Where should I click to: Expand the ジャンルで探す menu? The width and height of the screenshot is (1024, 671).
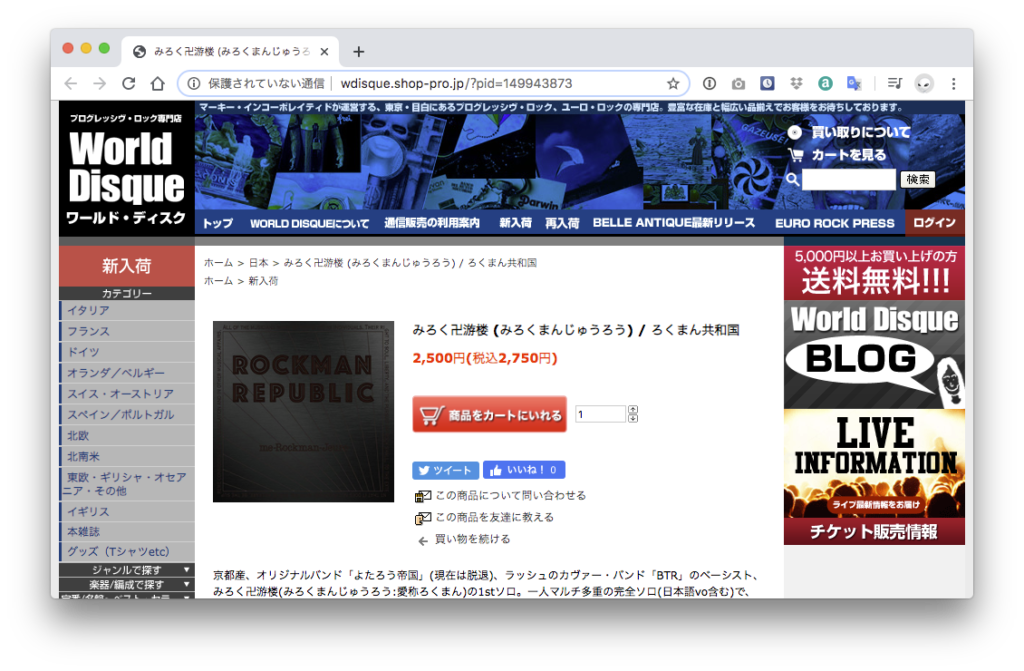coord(127,570)
